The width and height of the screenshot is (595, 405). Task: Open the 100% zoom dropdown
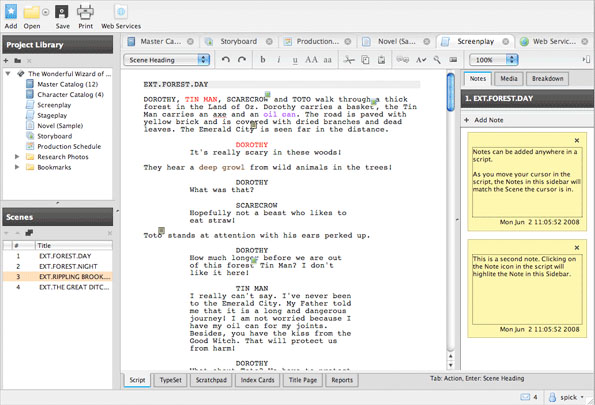[494, 60]
